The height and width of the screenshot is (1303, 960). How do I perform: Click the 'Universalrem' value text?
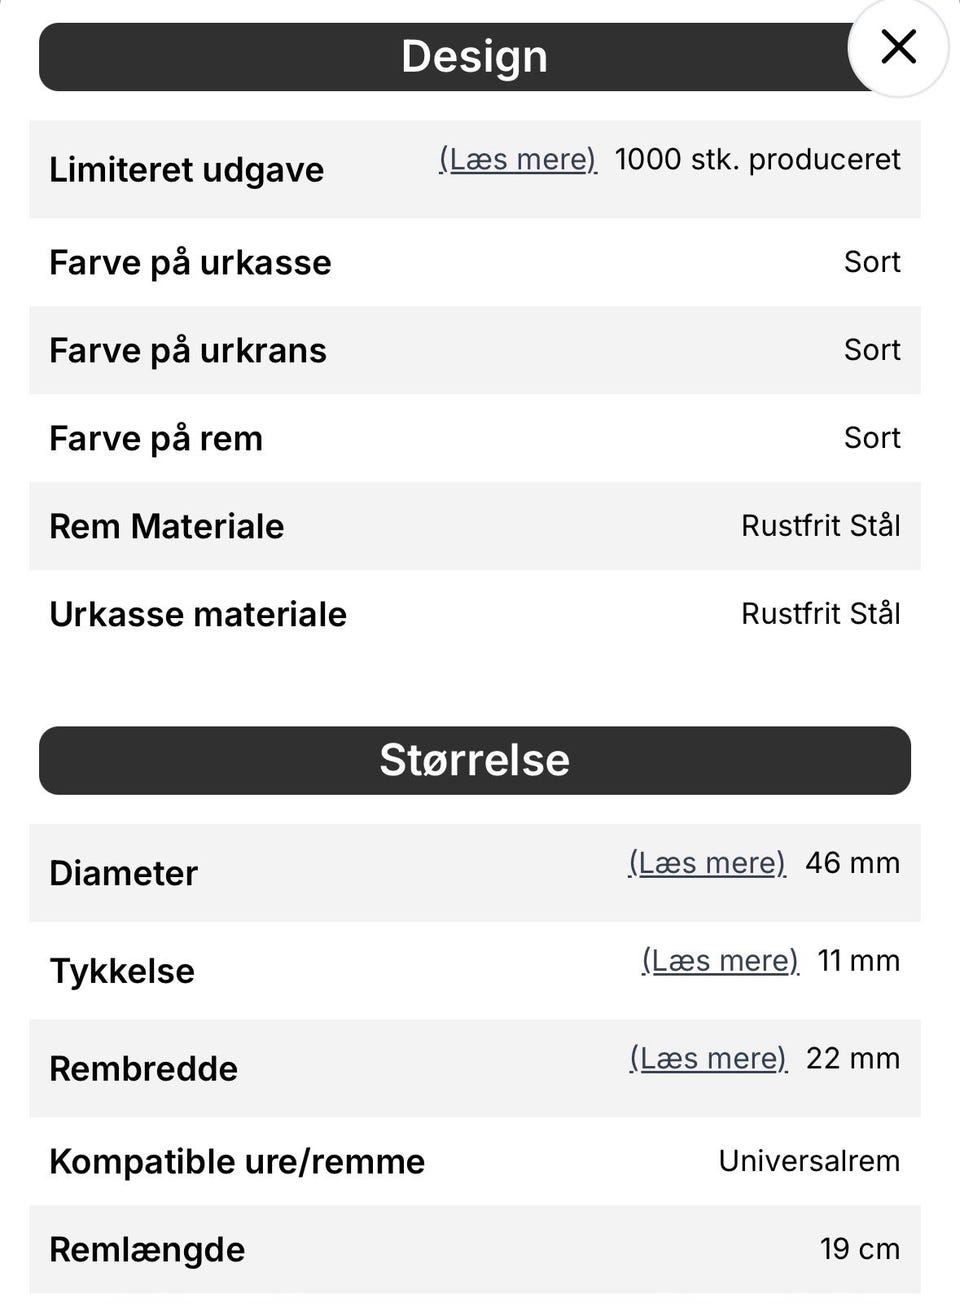(x=809, y=1161)
